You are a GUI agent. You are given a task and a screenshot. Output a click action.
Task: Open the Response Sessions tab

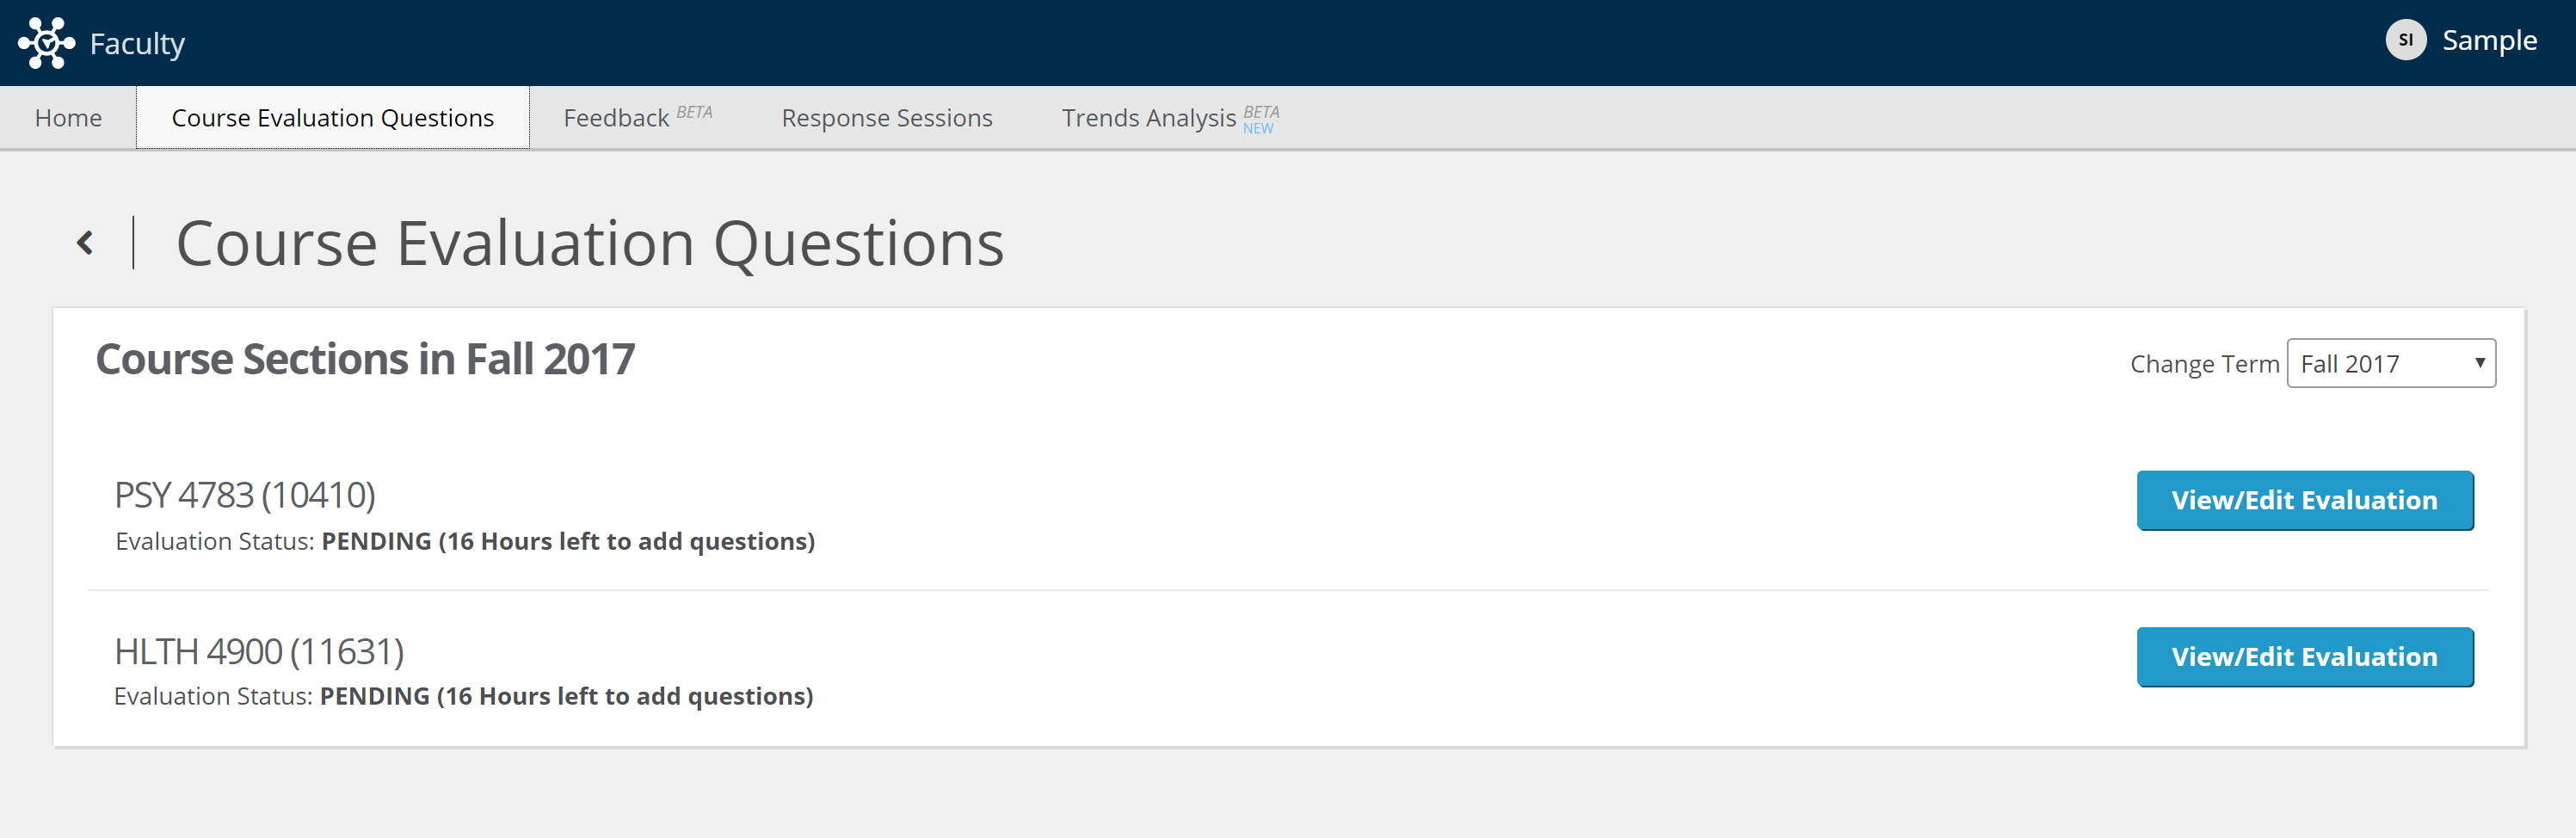(886, 118)
